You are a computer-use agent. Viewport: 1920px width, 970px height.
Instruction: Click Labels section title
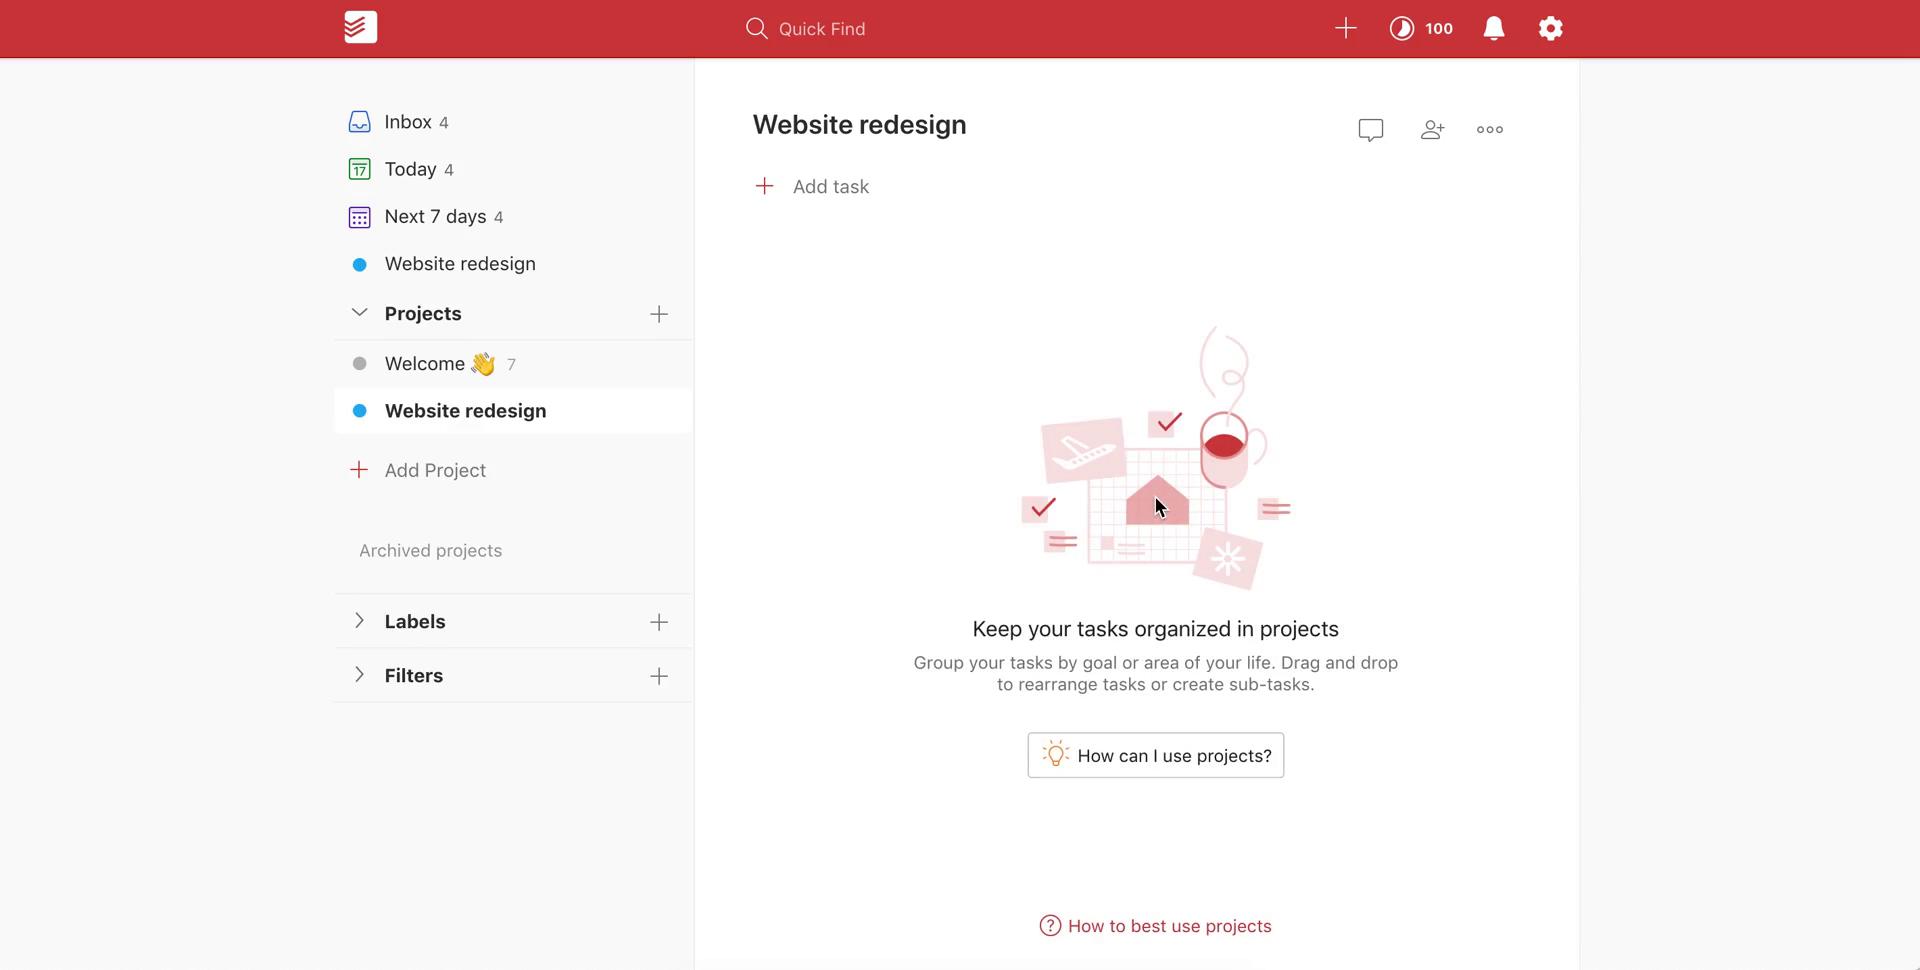(x=415, y=622)
